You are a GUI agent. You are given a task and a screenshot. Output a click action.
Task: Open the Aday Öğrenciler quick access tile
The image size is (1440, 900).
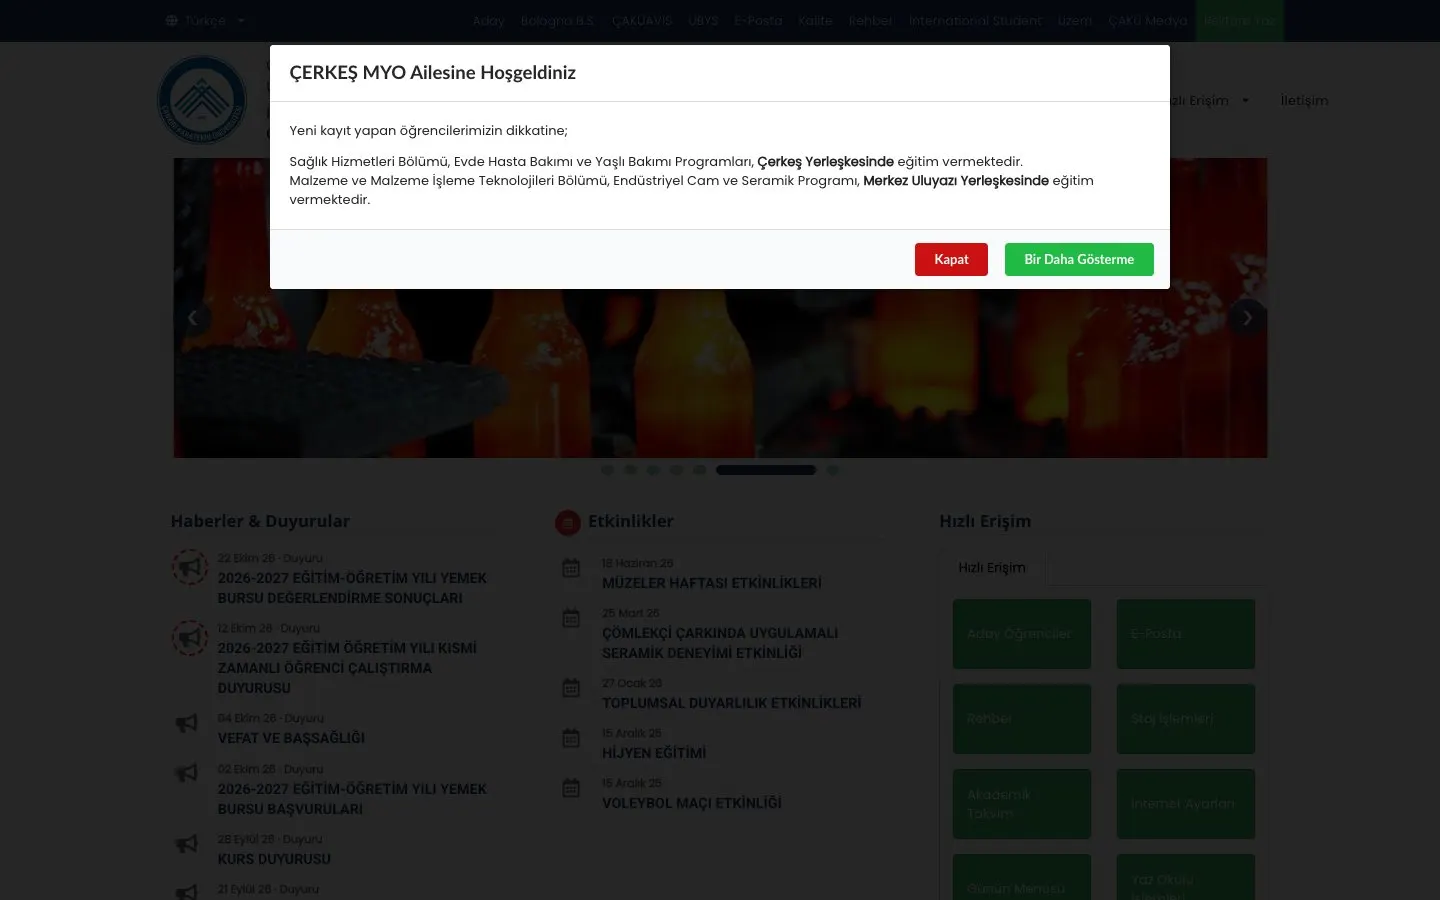(1022, 634)
